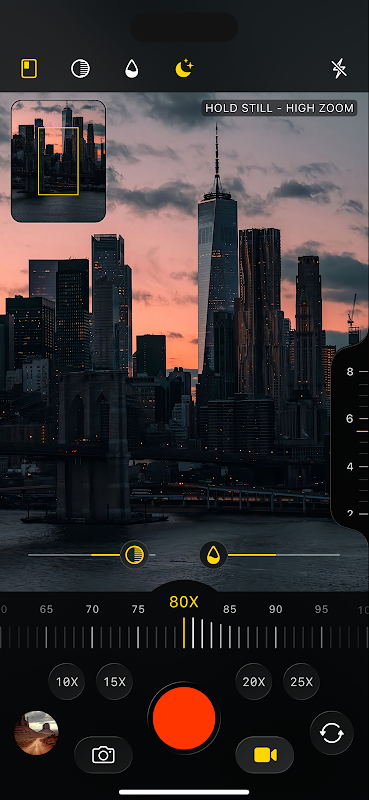
Task: Tap the contrast icon in top bar
Action: pyautogui.click(x=80, y=68)
